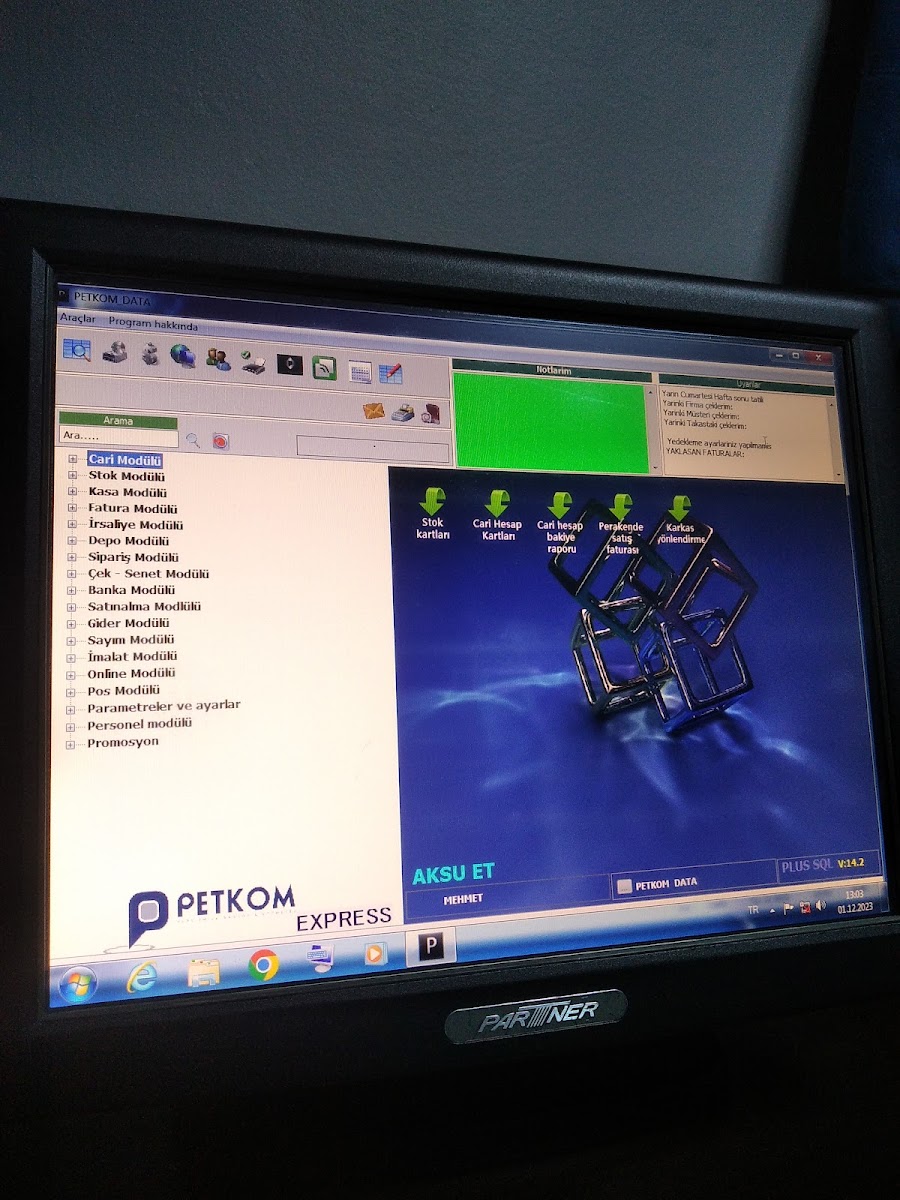Click the volume speaker tray icon
The width and height of the screenshot is (900, 1200).
(821, 905)
